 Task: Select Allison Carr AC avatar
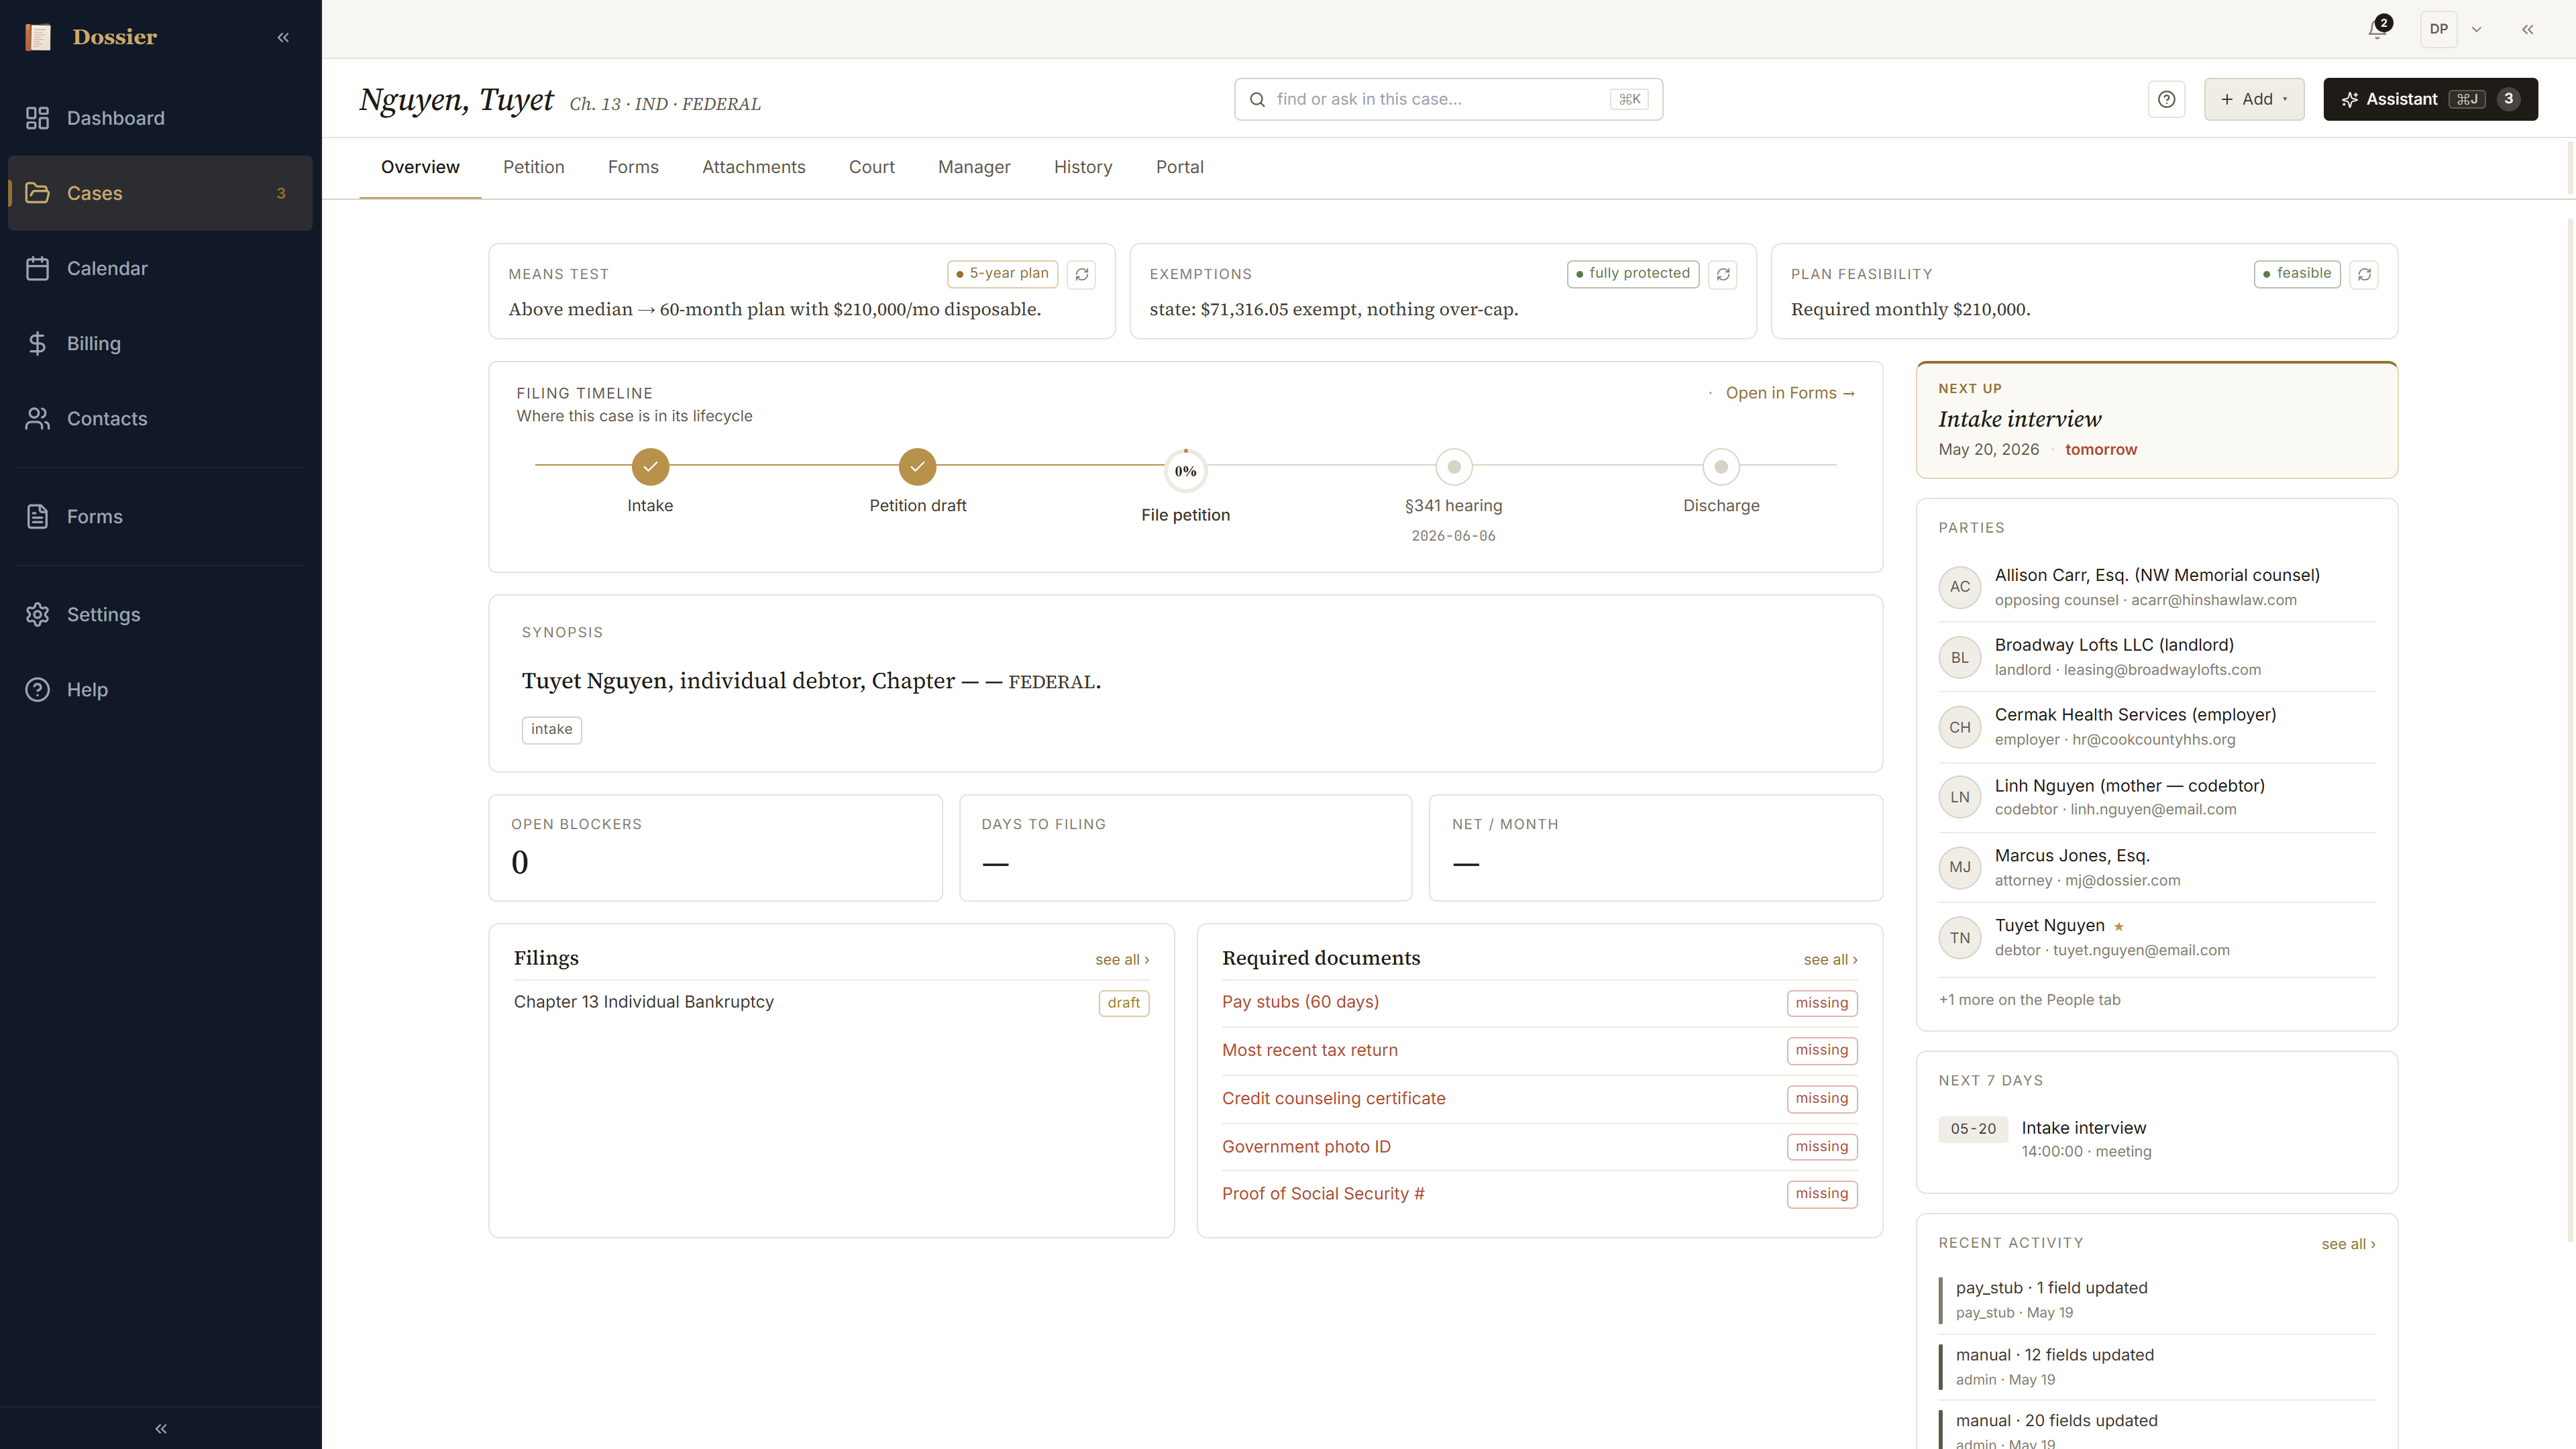tap(1959, 587)
